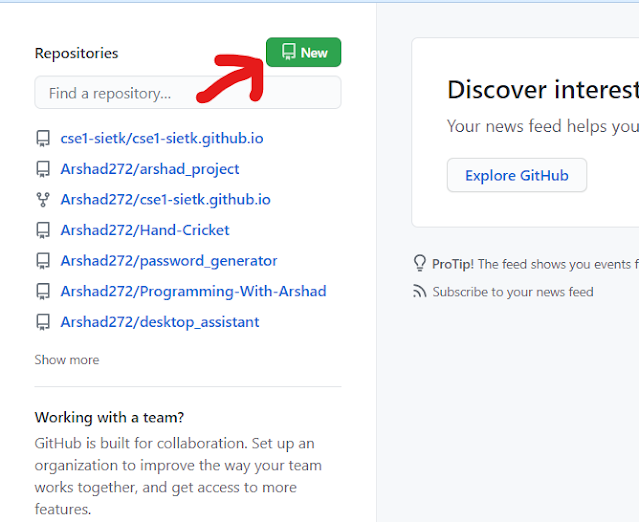Open the Arshad272/Programming-With-Arshad repository
Image resolution: width=639 pixels, height=522 pixels.
[x=193, y=291]
